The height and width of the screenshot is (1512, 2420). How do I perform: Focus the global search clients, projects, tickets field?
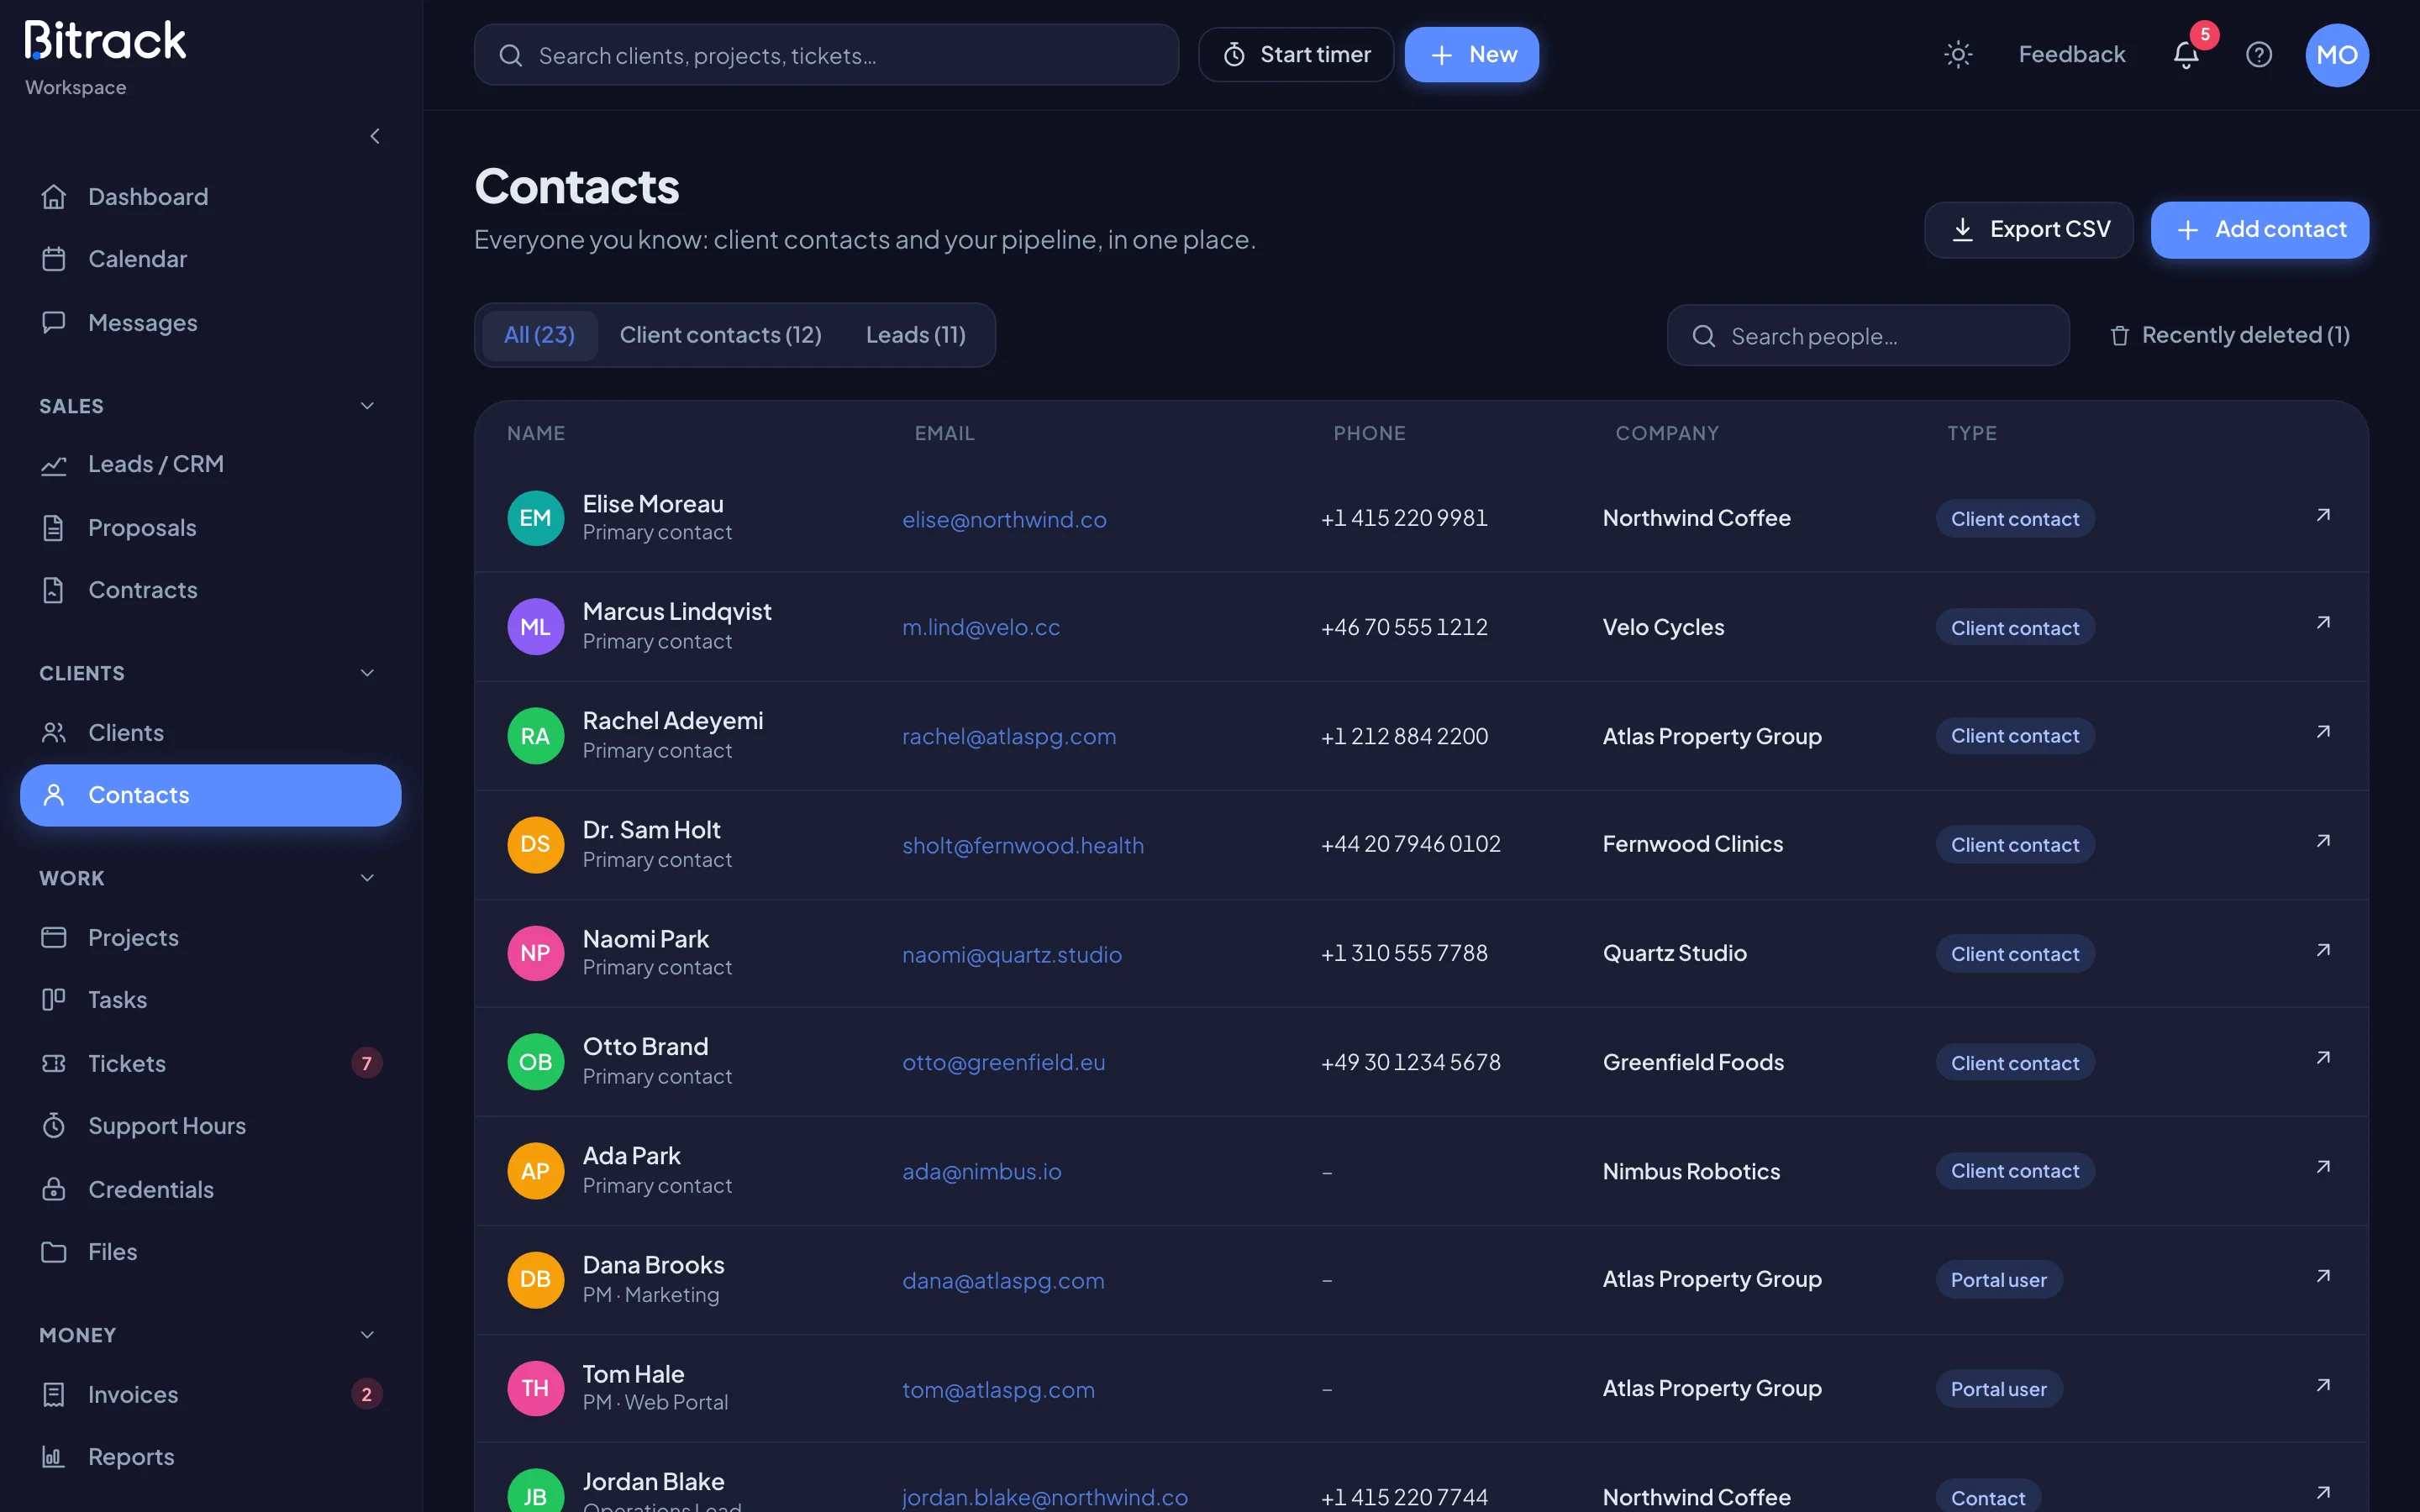(x=826, y=55)
